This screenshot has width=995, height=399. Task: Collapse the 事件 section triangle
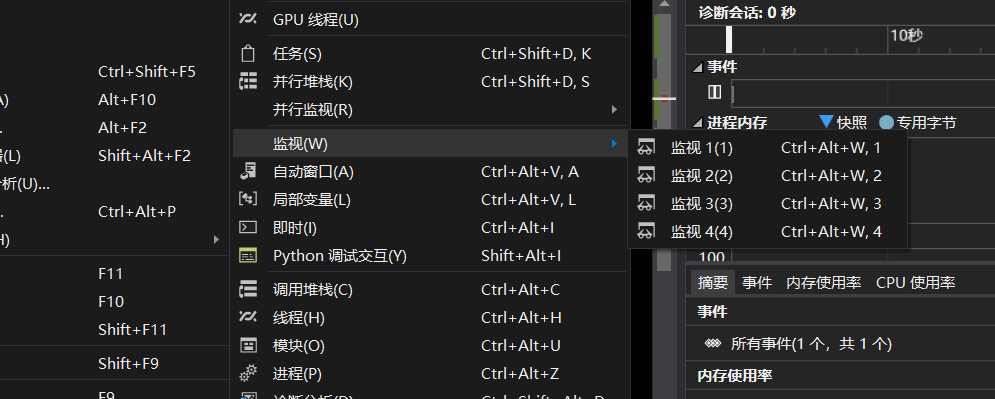(x=698, y=67)
